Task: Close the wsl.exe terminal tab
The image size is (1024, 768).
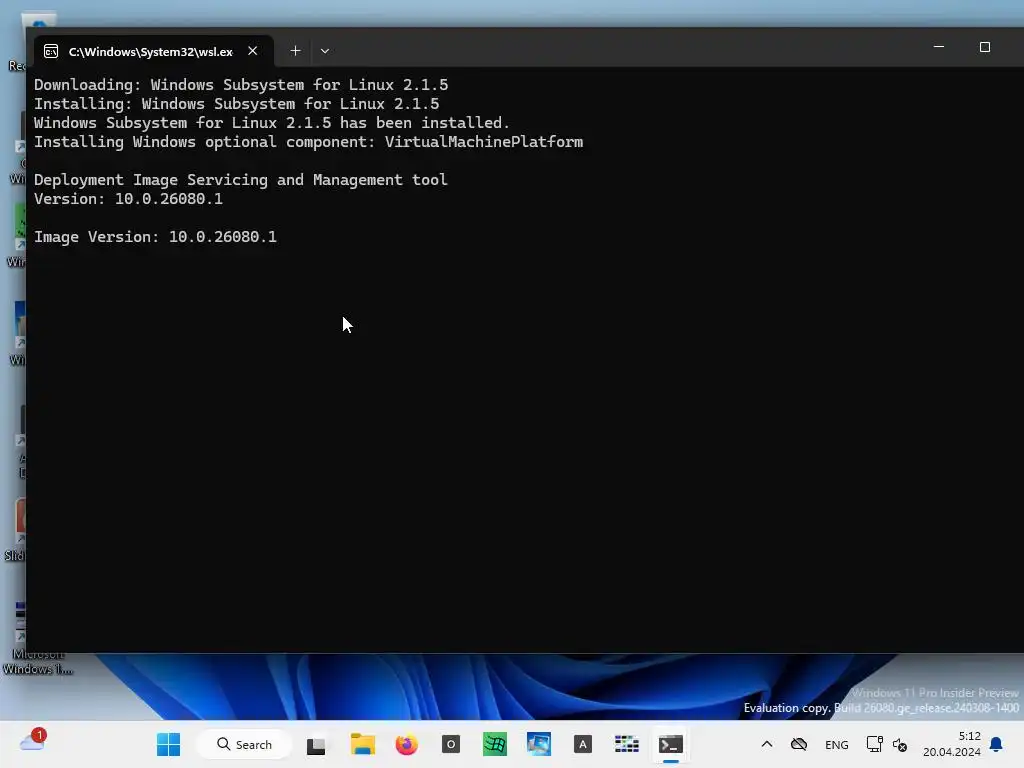Action: click(x=253, y=51)
